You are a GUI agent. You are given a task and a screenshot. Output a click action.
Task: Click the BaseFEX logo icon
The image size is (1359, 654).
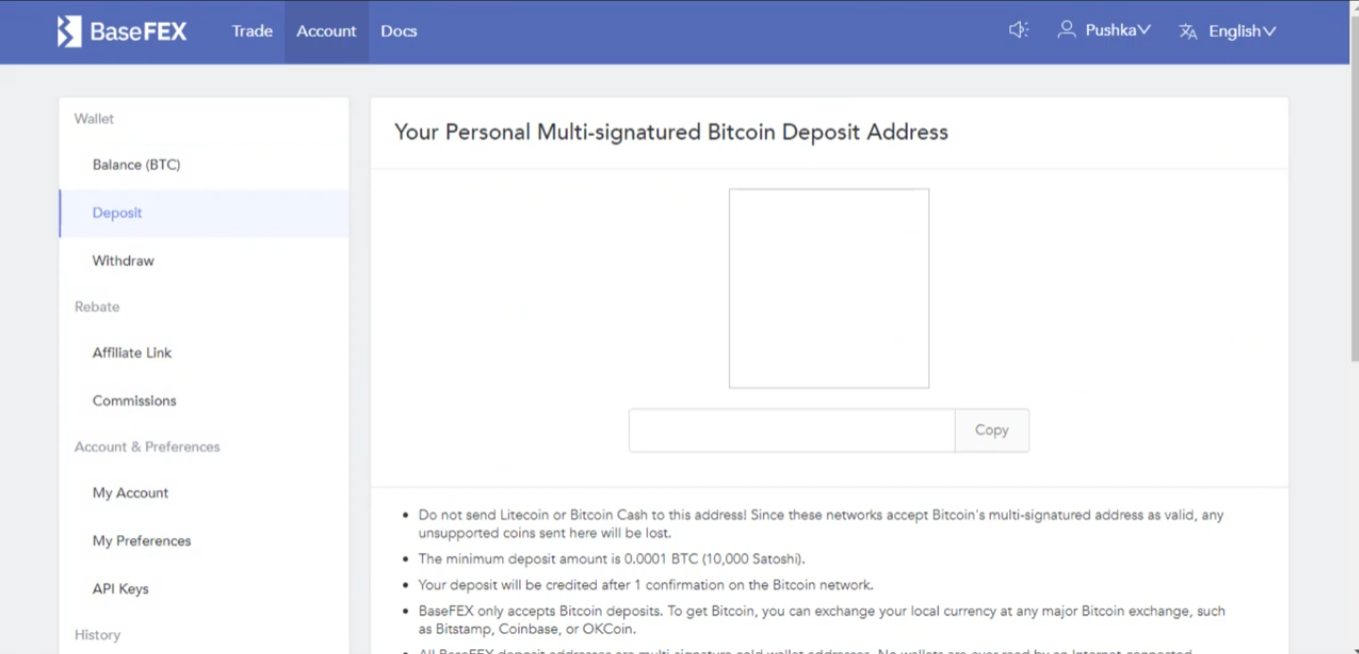[x=68, y=32]
